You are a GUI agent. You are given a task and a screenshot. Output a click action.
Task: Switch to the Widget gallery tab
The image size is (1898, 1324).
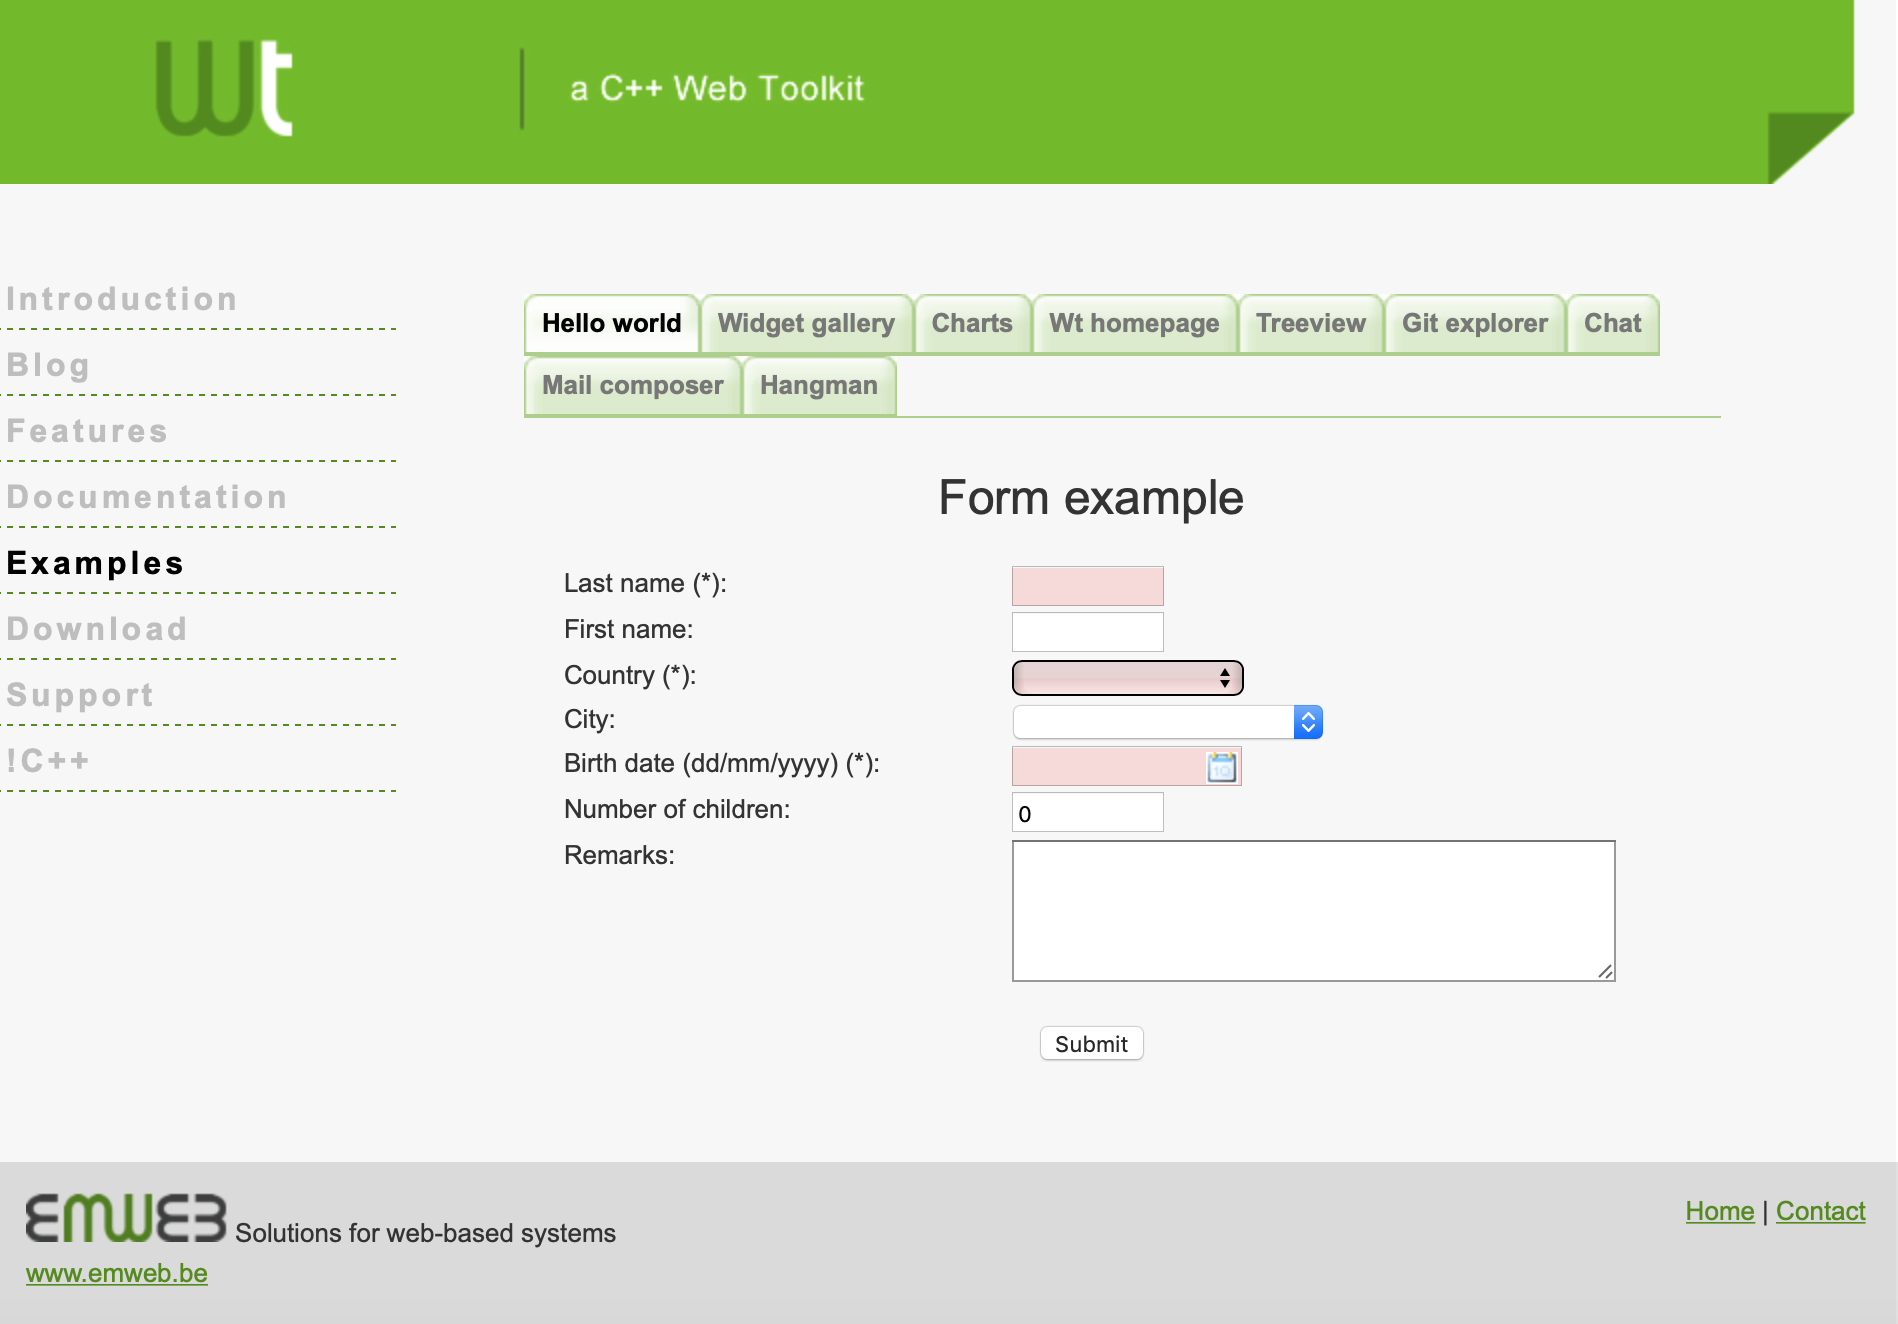806,324
